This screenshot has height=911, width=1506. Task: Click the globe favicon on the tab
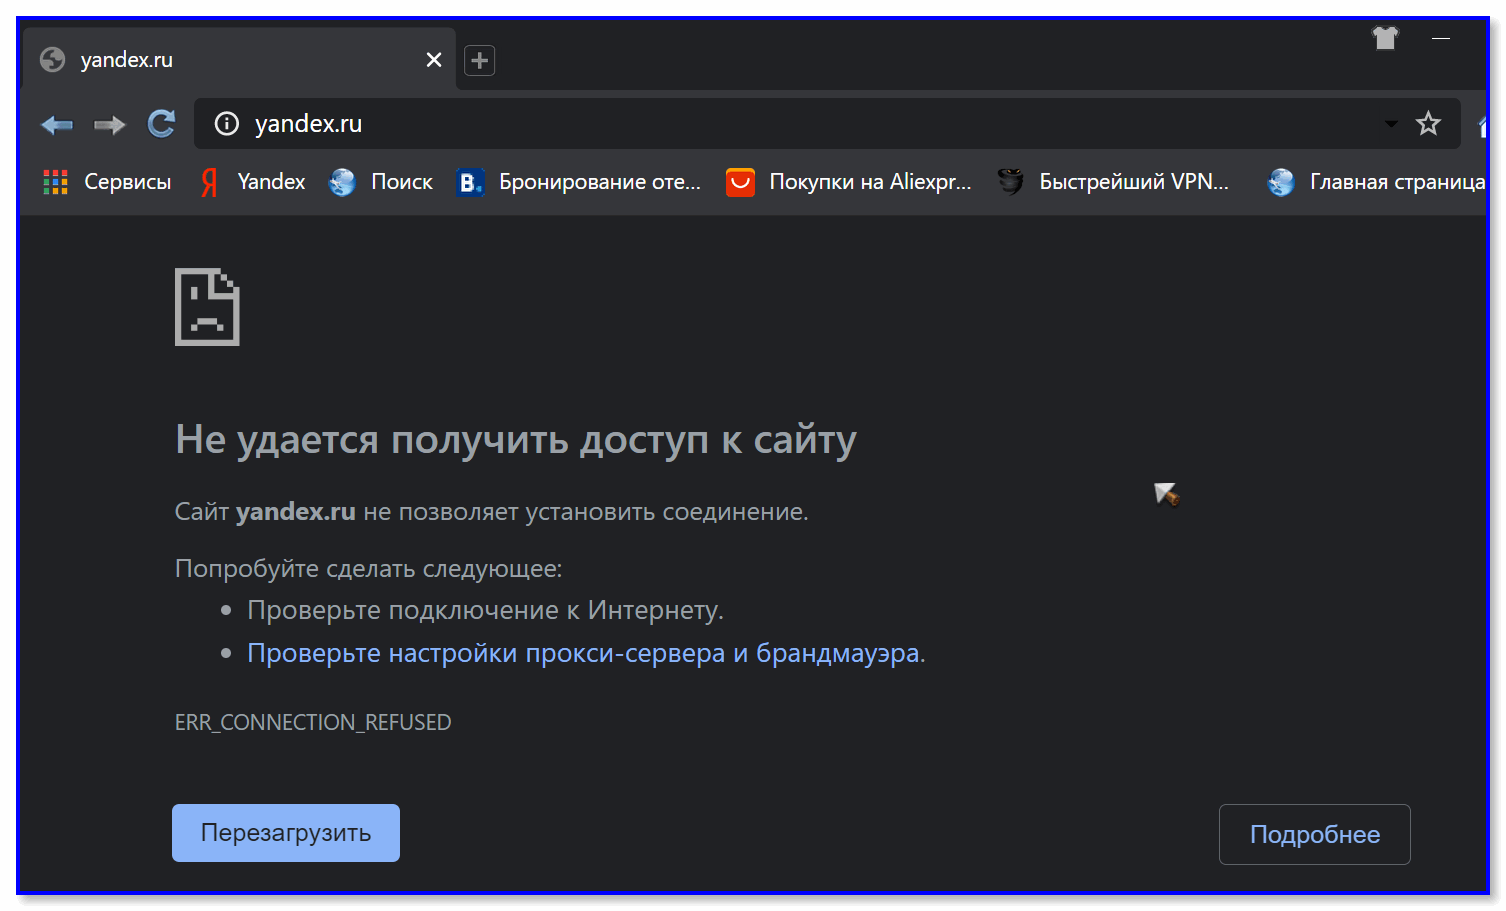(x=52, y=60)
